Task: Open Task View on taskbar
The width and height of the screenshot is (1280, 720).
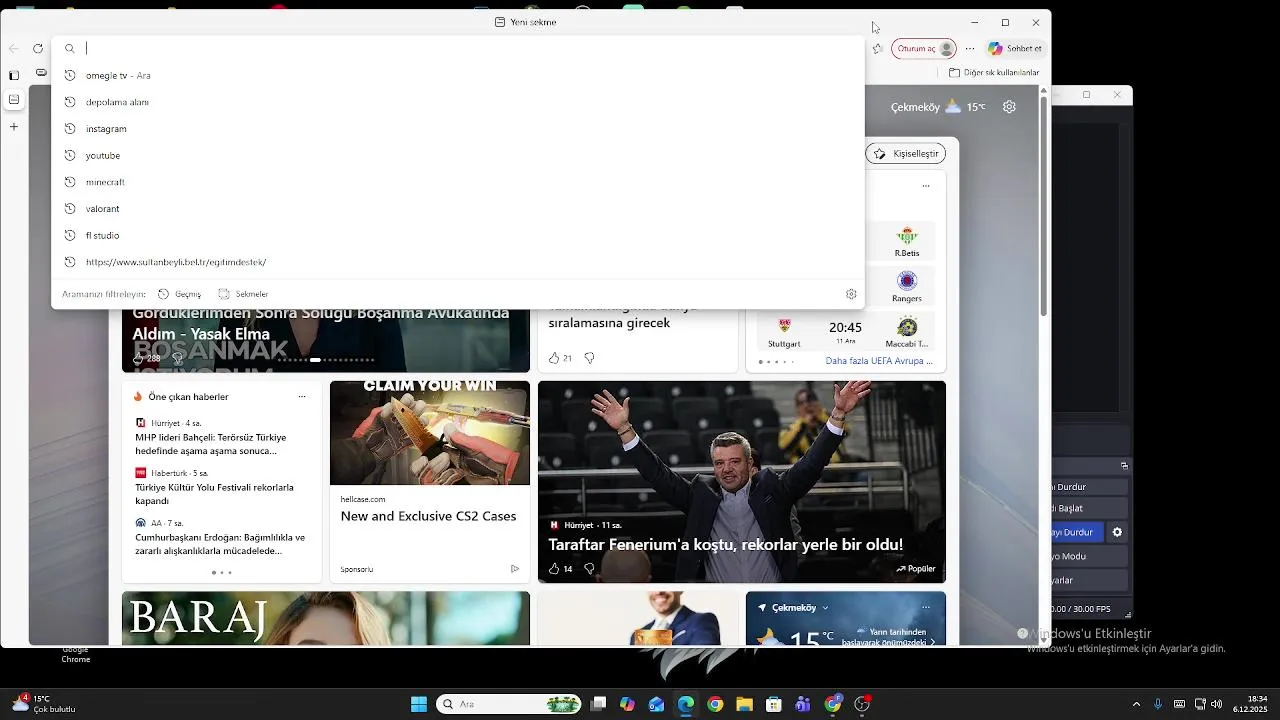Action: coord(598,704)
